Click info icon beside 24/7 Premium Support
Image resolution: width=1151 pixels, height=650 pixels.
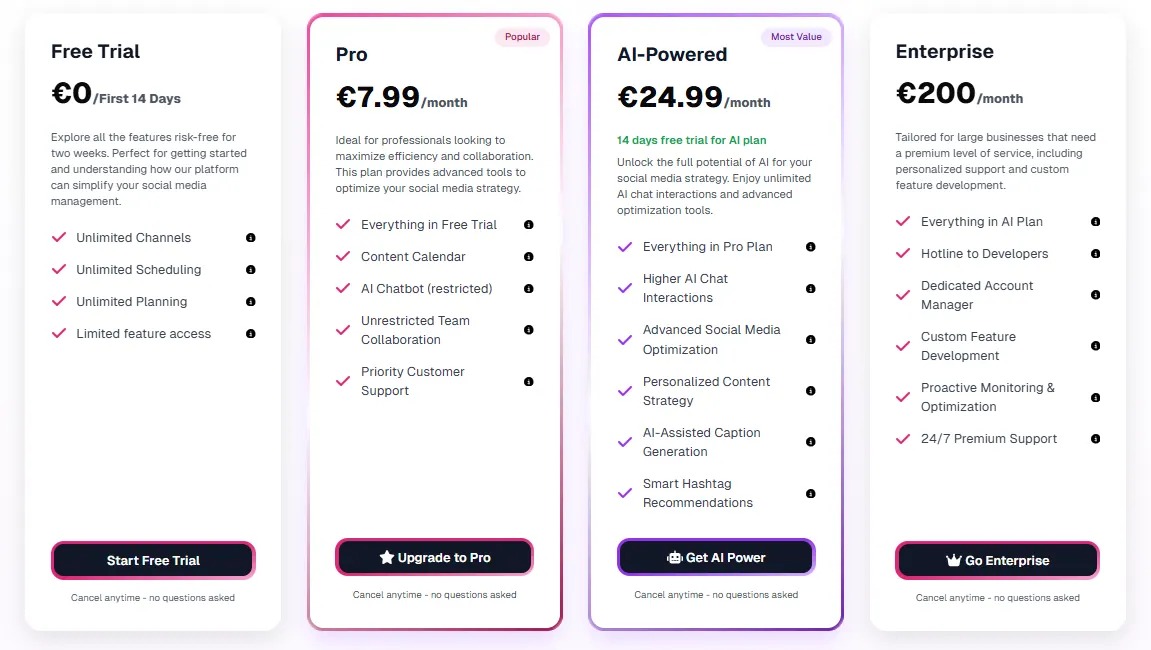(1095, 438)
